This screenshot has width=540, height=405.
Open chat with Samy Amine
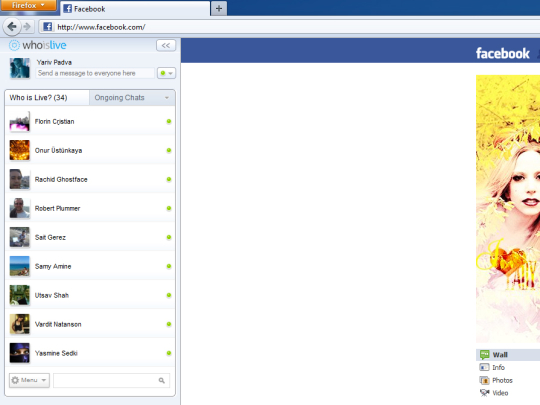(x=90, y=266)
